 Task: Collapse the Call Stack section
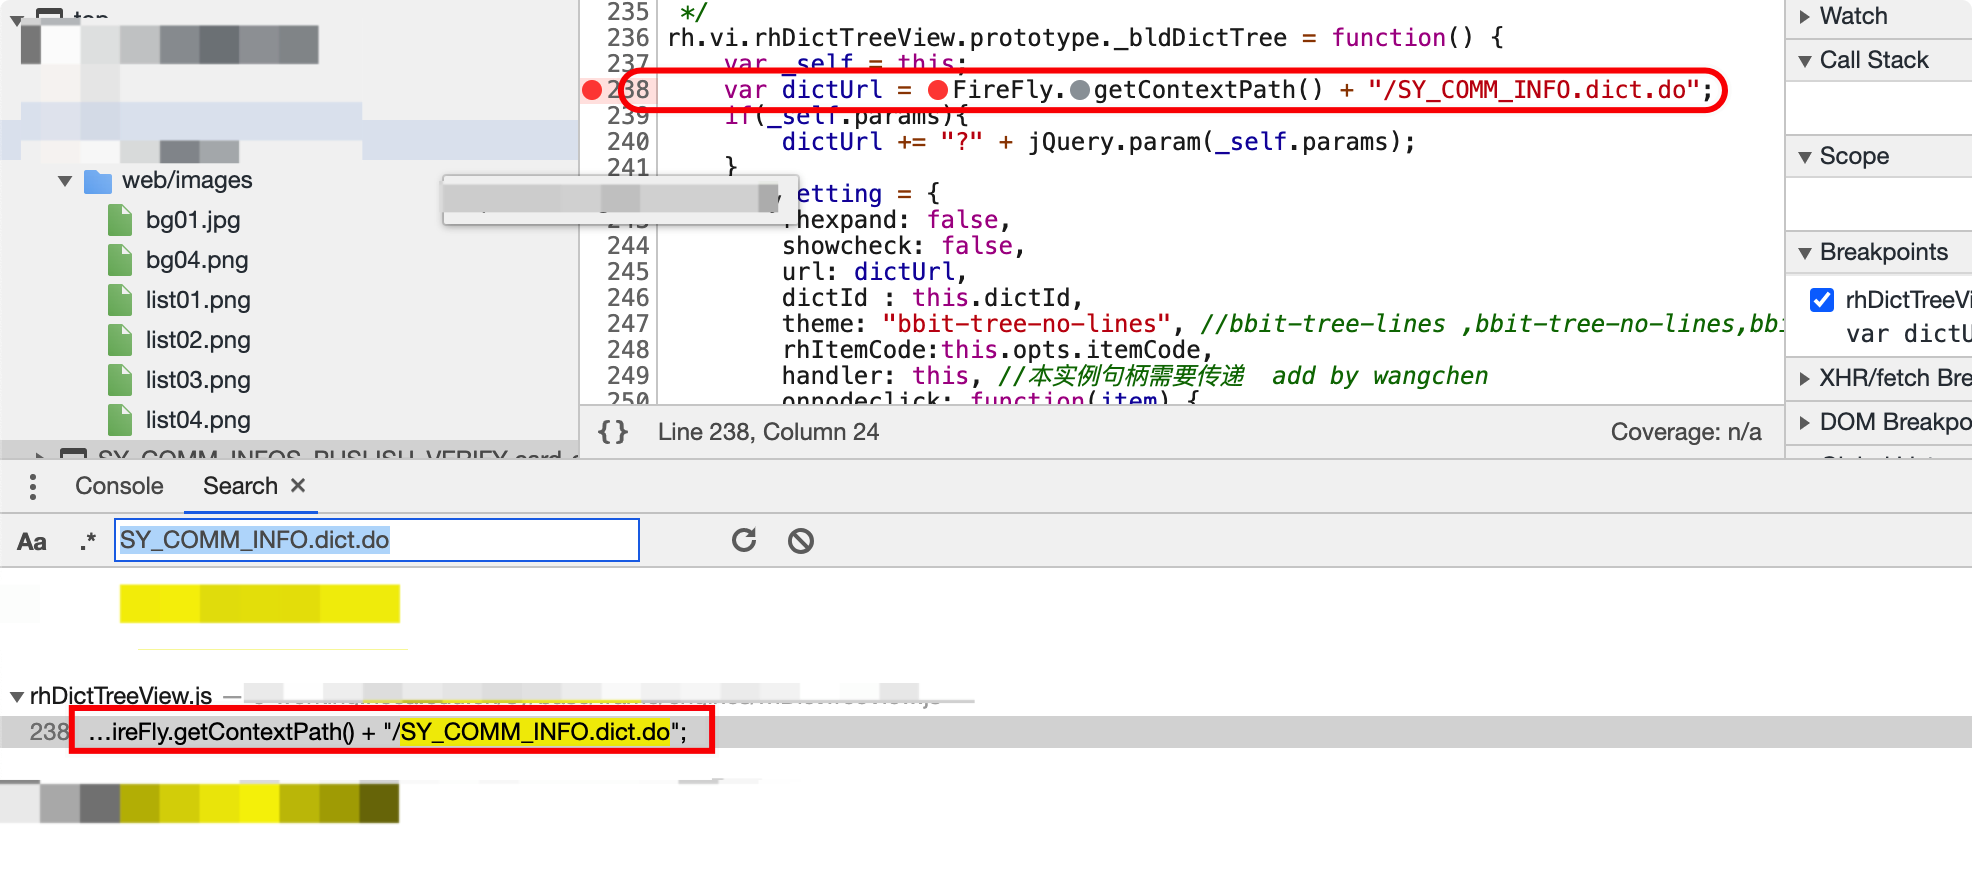[x=1805, y=60]
